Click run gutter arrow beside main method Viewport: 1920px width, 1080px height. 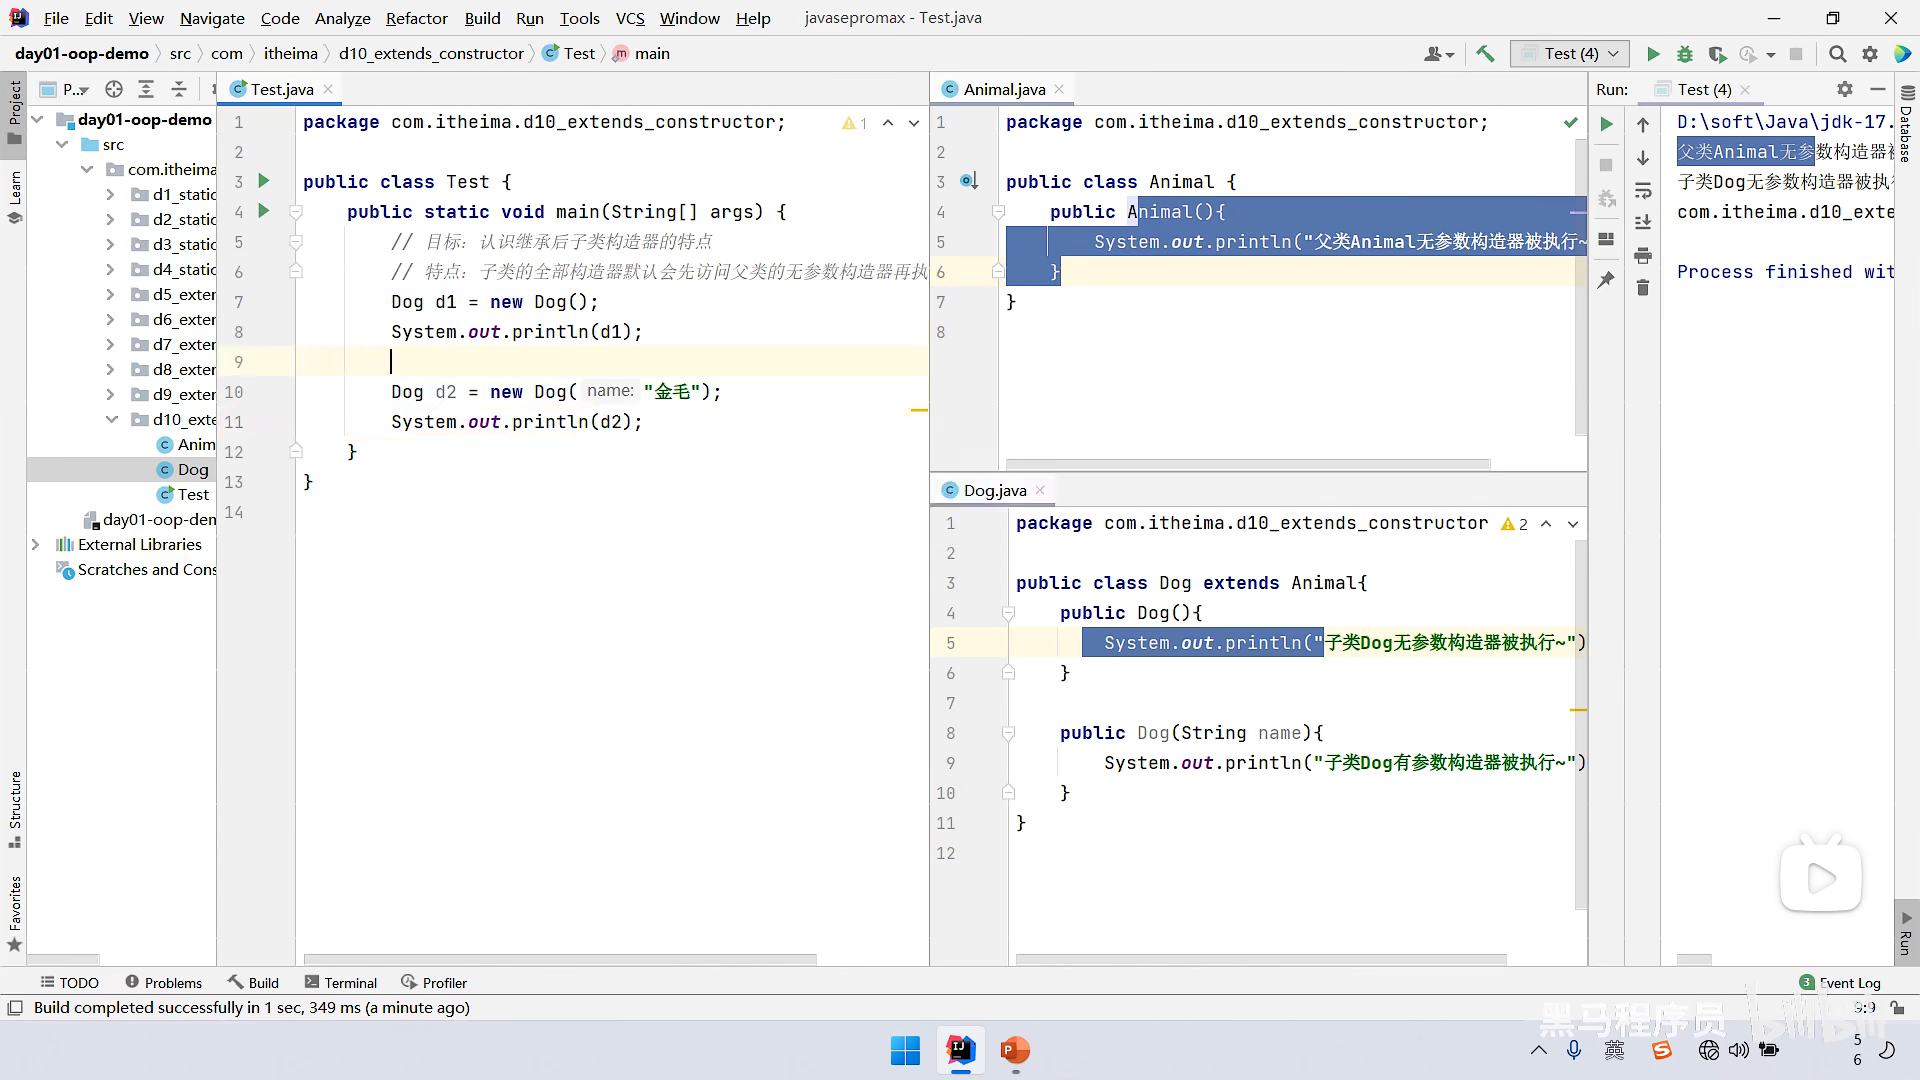264,211
